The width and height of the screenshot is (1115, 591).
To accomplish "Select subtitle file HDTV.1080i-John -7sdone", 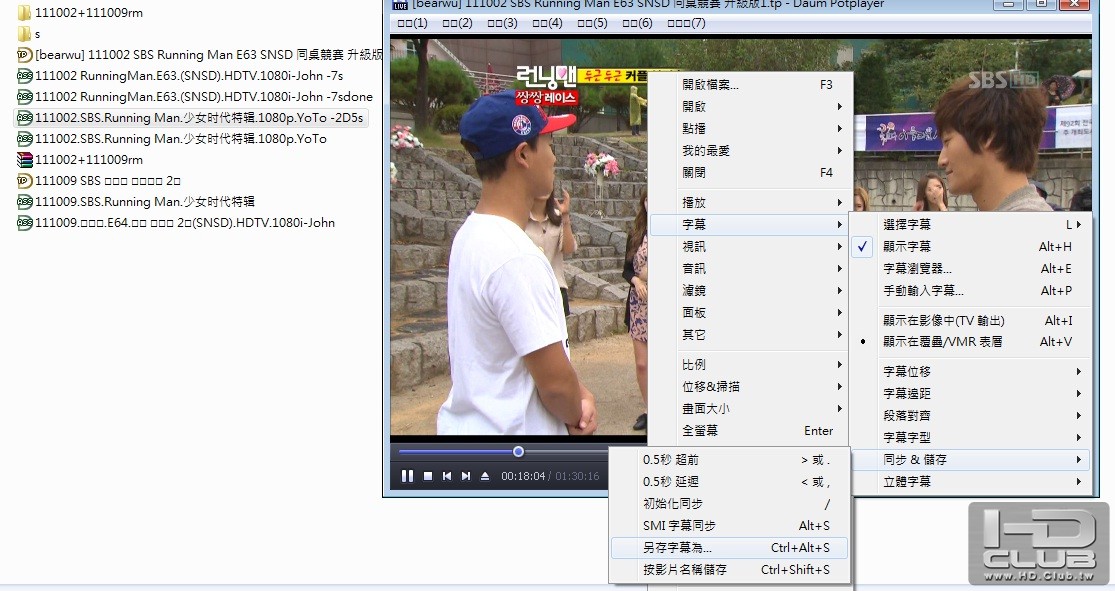I will click(195, 96).
